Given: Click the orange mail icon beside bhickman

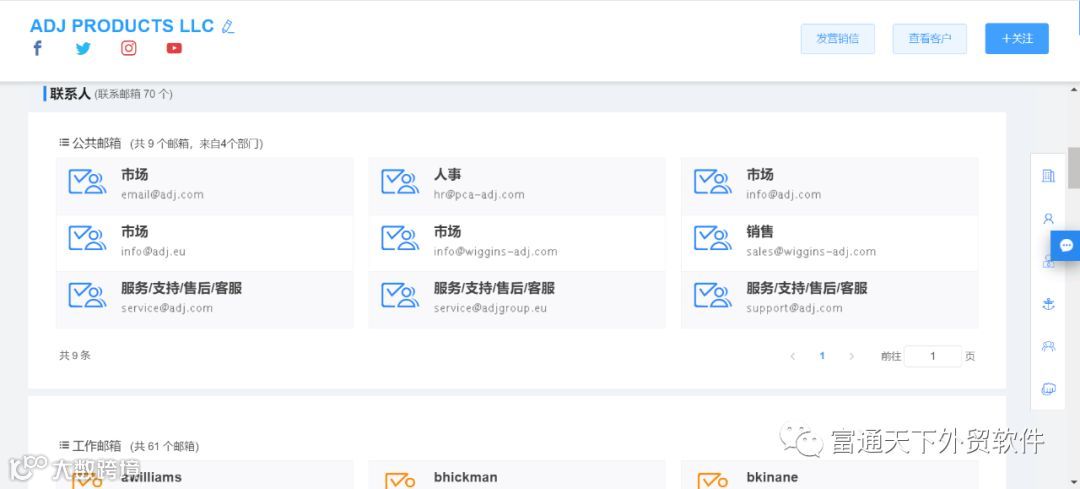Looking at the screenshot, I should pyautogui.click(x=400, y=480).
